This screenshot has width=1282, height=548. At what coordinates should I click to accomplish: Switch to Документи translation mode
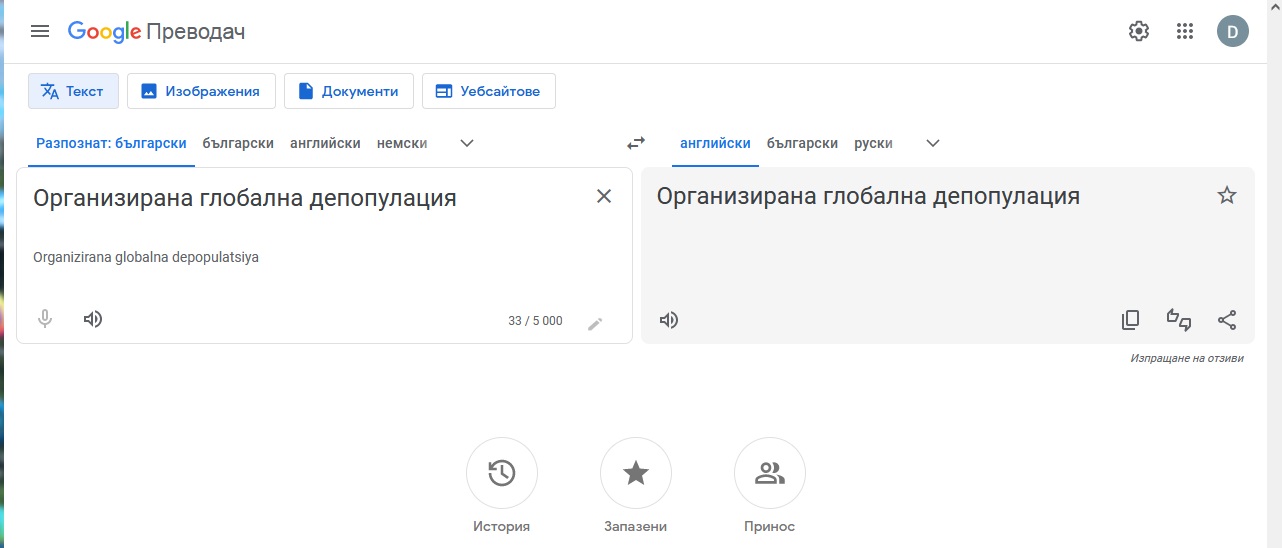[349, 91]
